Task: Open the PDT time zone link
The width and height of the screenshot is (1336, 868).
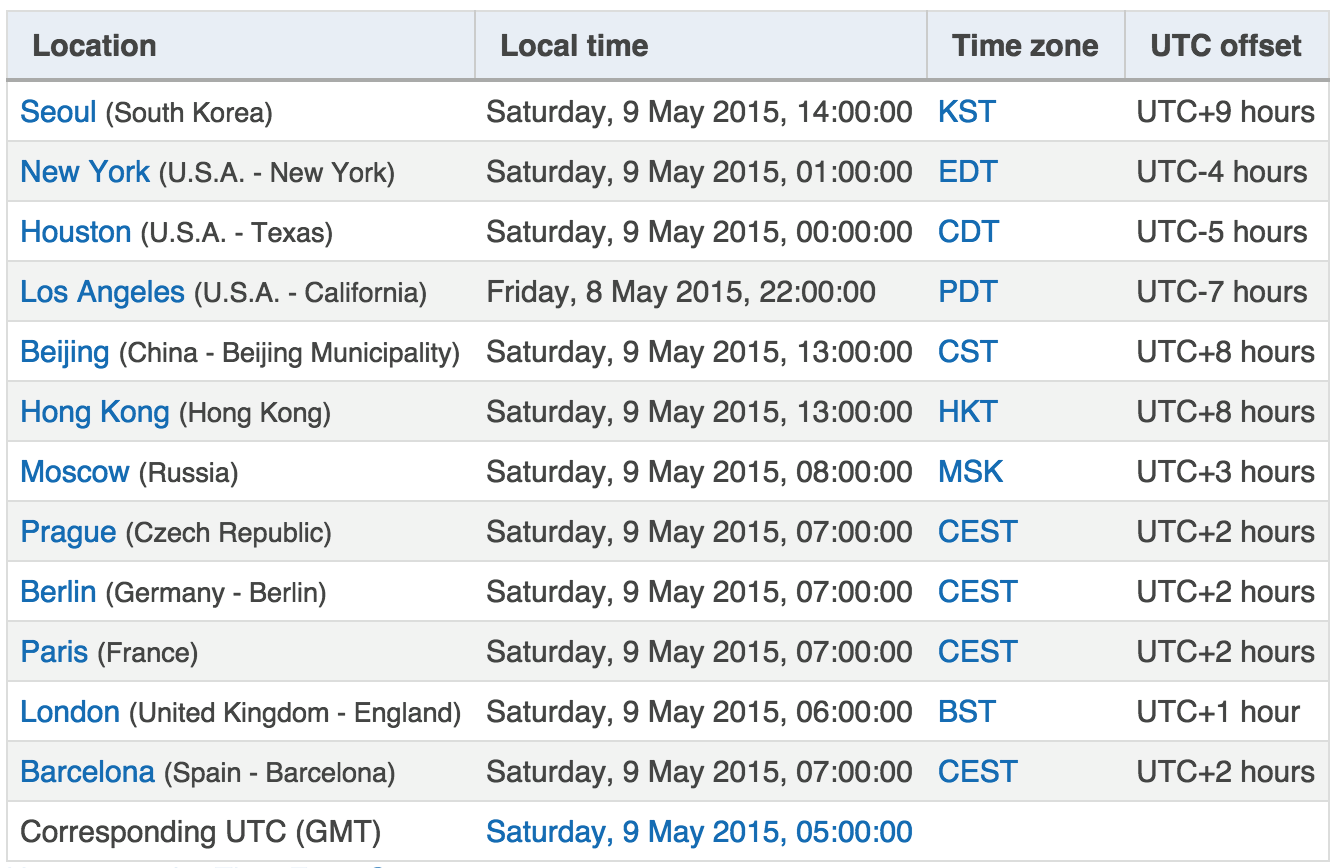Action: 968,292
